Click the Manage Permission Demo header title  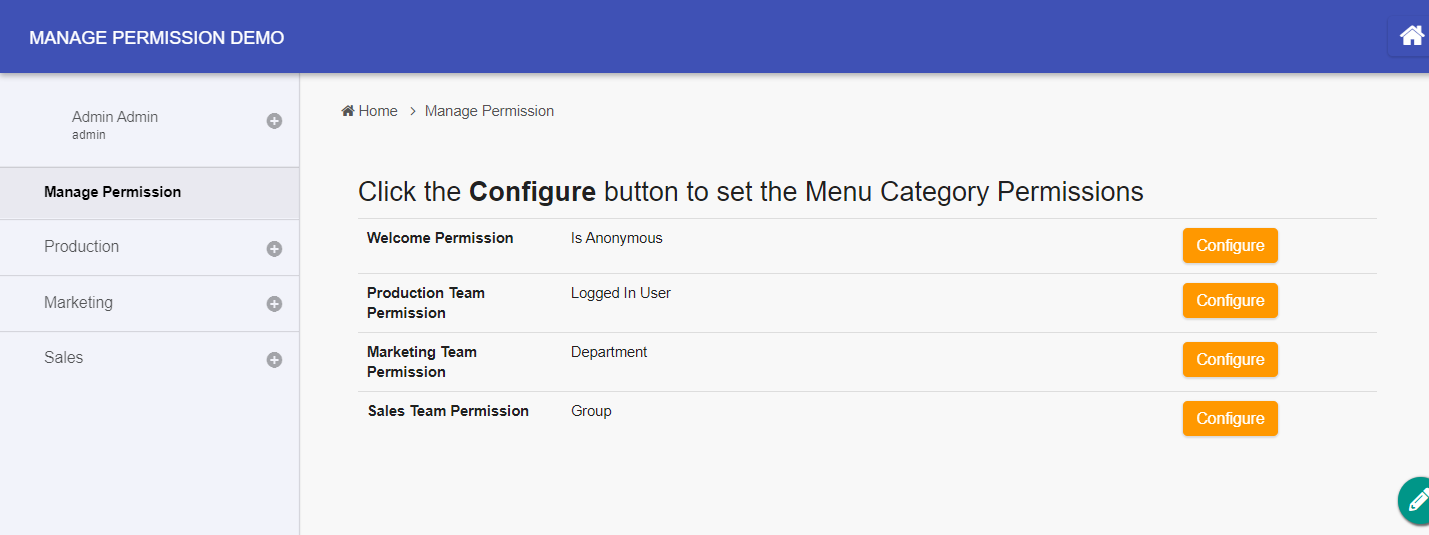(x=156, y=38)
